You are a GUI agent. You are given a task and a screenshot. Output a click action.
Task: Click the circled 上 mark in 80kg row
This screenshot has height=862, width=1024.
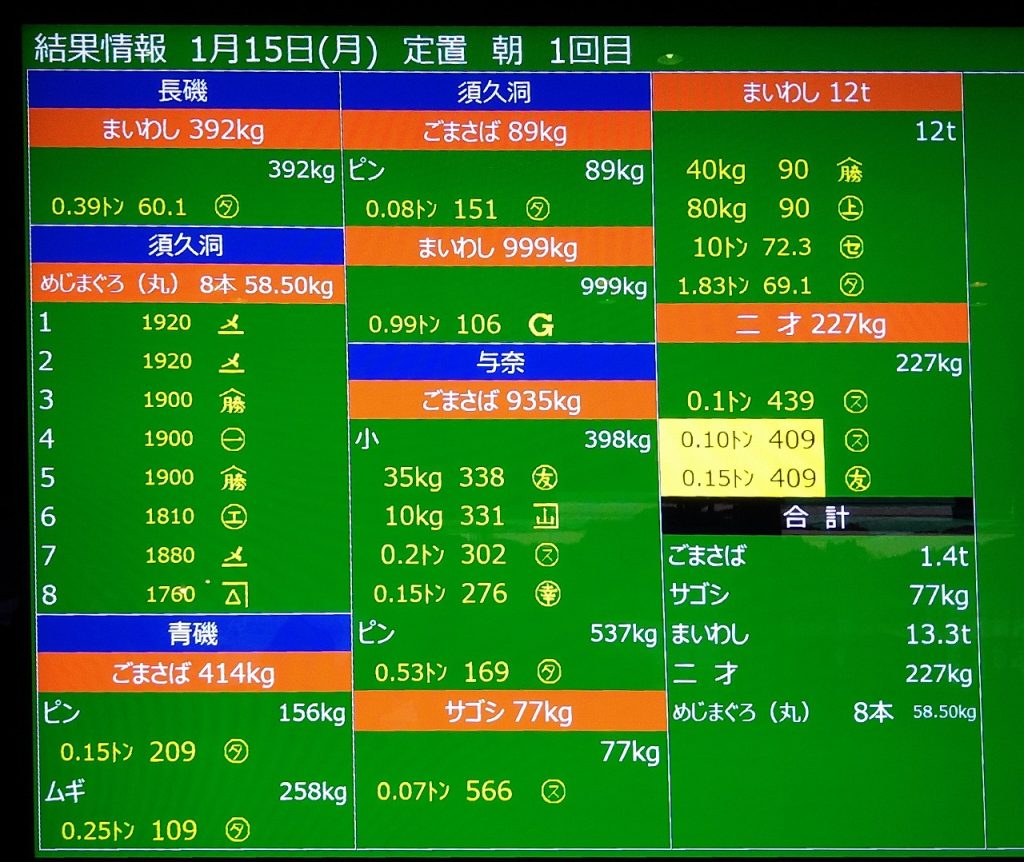pos(851,209)
